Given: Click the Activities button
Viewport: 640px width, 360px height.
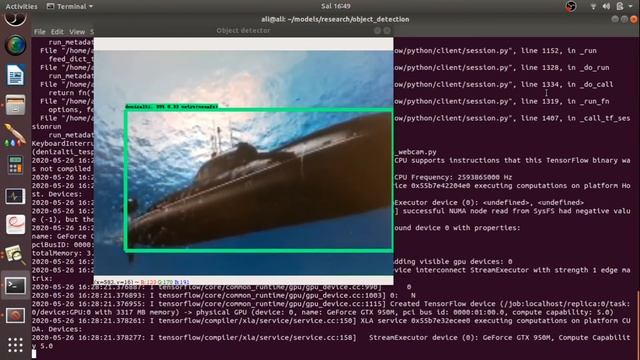Looking at the screenshot, I should click(x=21, y=6).
